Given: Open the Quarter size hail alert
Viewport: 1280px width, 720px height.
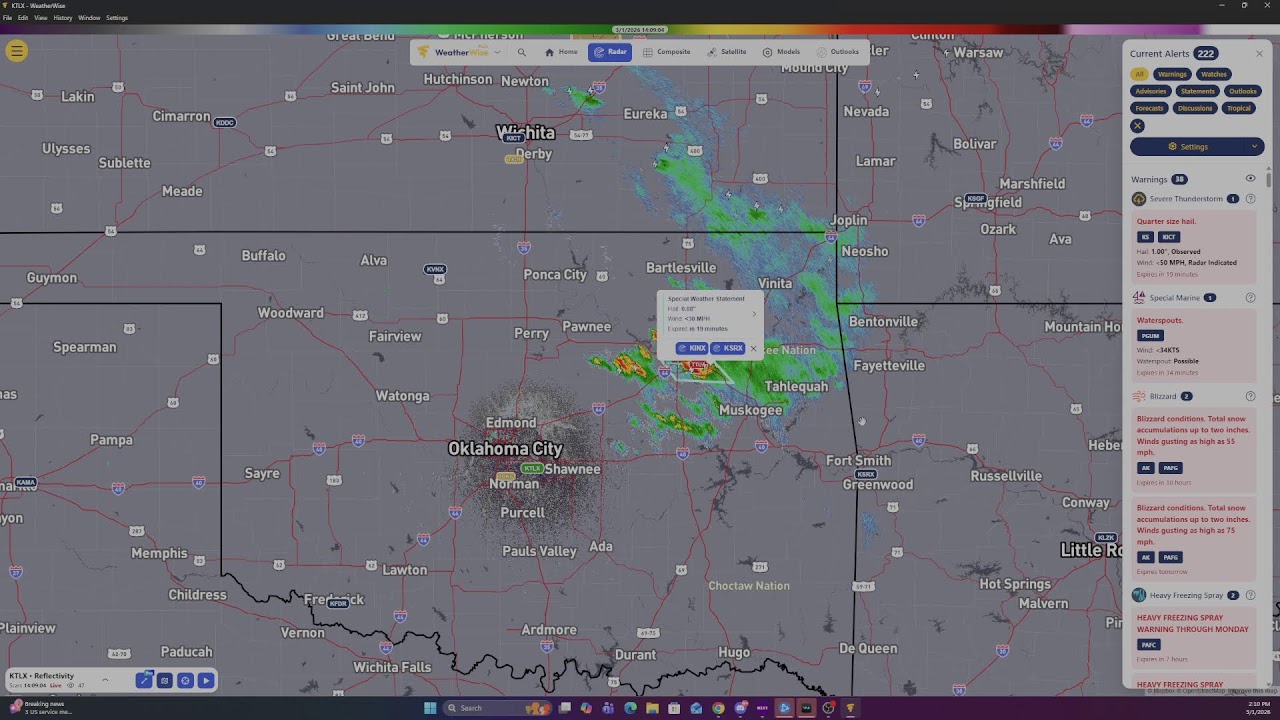Looking at the screenshot, I should tap(1193, 247).
